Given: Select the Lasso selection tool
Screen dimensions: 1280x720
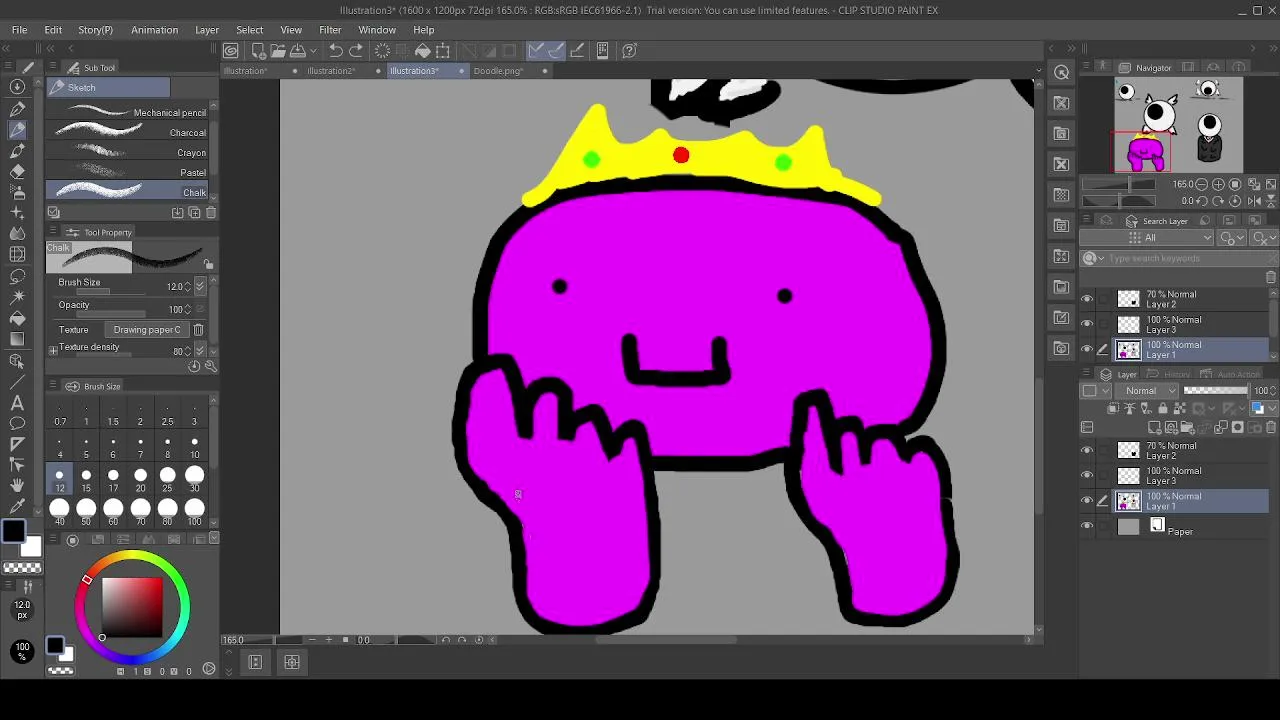Looking at the screenshot, I should pyautogui.click(x=17, y=277).
